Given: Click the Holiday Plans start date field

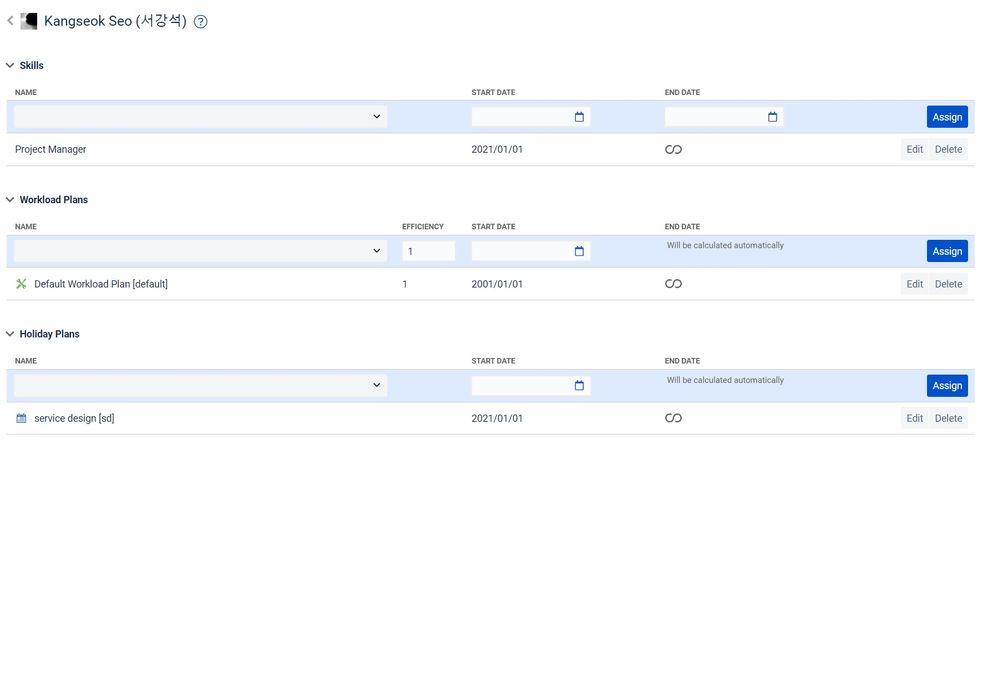Looking at the screenshot, I should [x=530, y=386].
